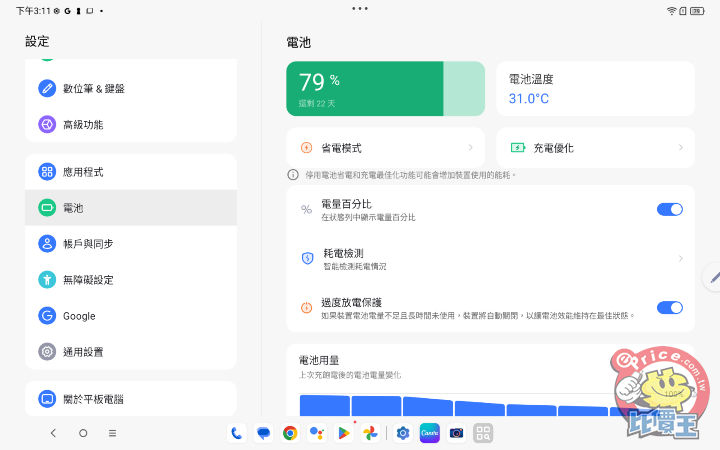Click the purple advanced features icon
The image size is (720, 450).
[x=47, y=124]
